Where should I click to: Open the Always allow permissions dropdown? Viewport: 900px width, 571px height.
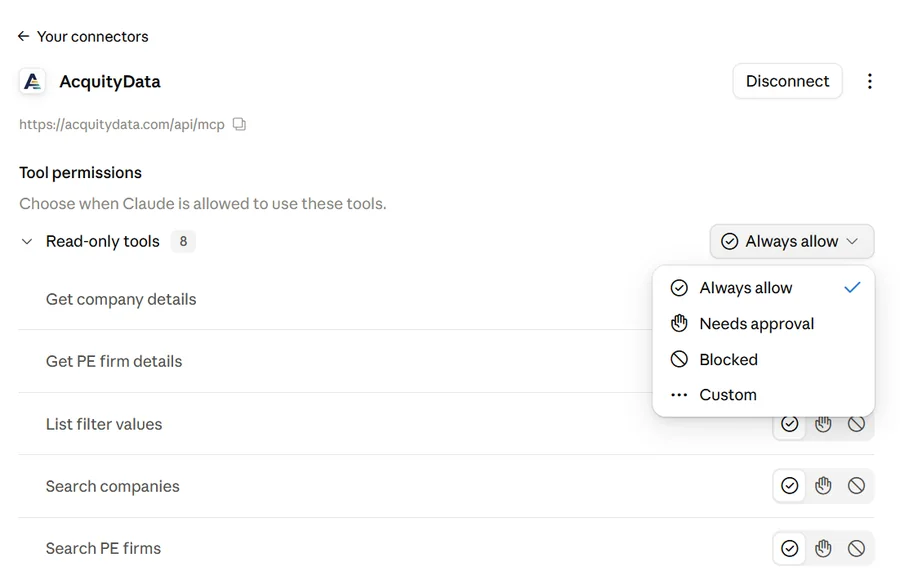point(792,242)
